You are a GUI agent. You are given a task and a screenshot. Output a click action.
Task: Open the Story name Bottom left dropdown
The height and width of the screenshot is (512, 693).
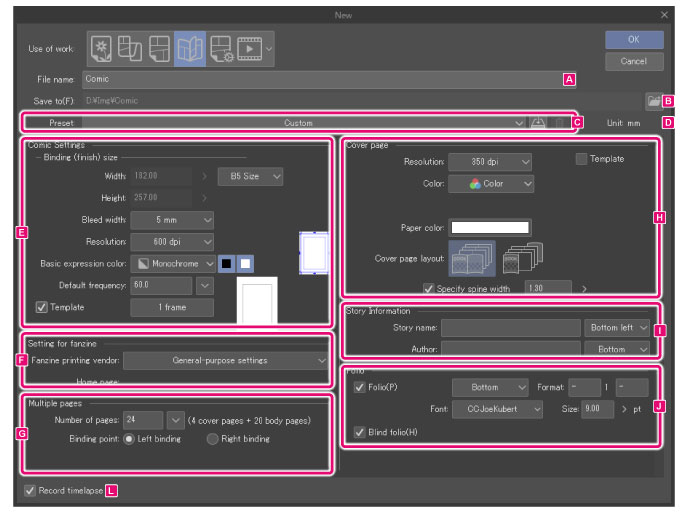coord(617,328)
